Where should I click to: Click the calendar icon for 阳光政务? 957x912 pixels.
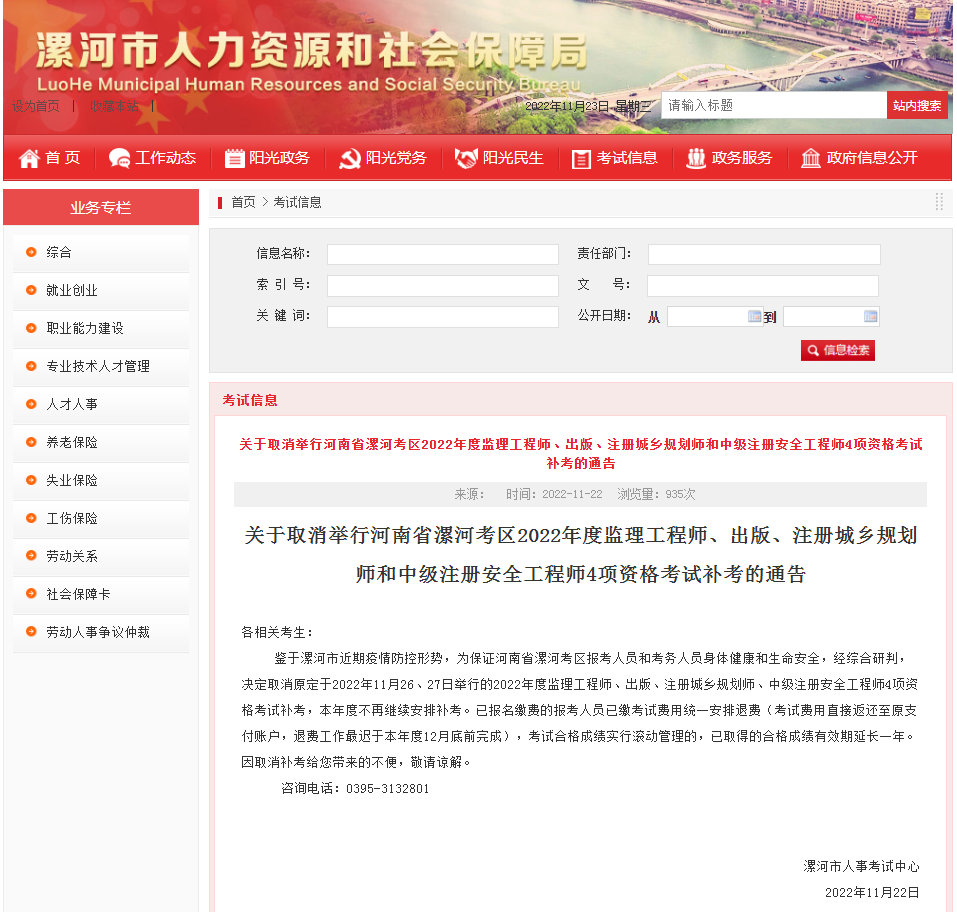coord(234,158)
